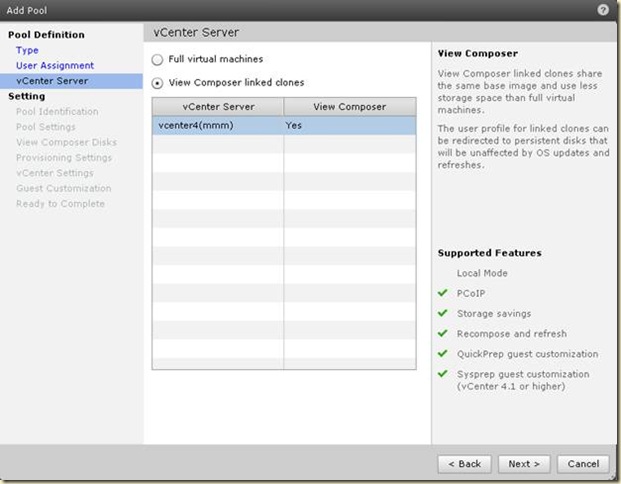
Task: Click the vCenter Settings step
Action: (55, 173)
